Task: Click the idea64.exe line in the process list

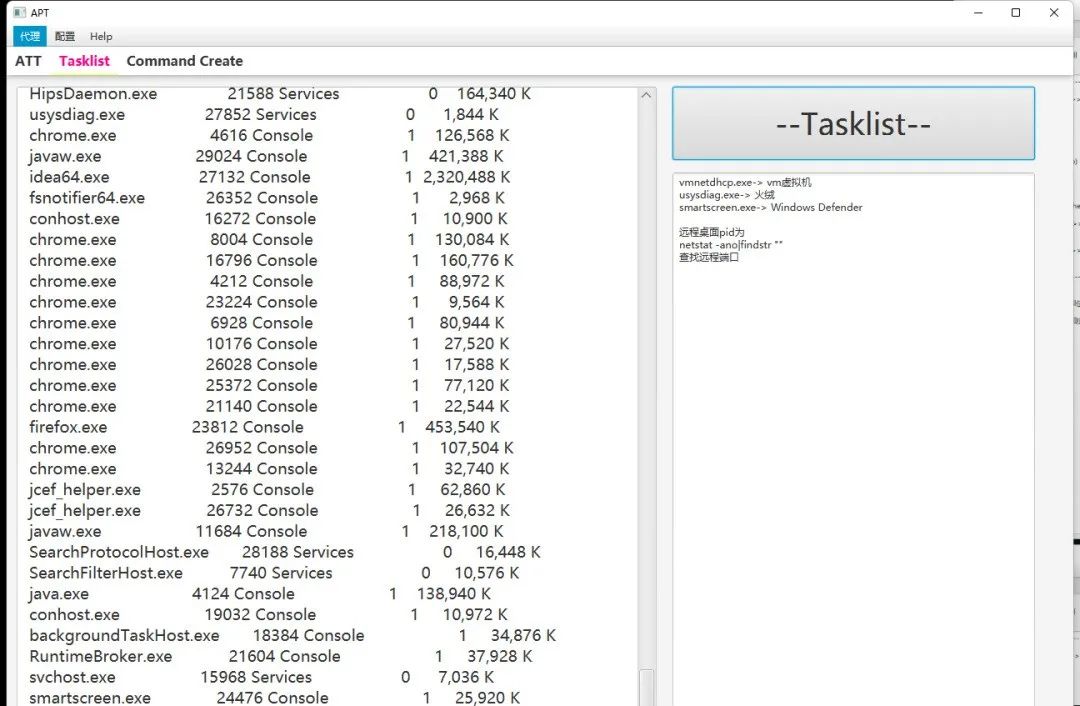Action: coord(270,177)
